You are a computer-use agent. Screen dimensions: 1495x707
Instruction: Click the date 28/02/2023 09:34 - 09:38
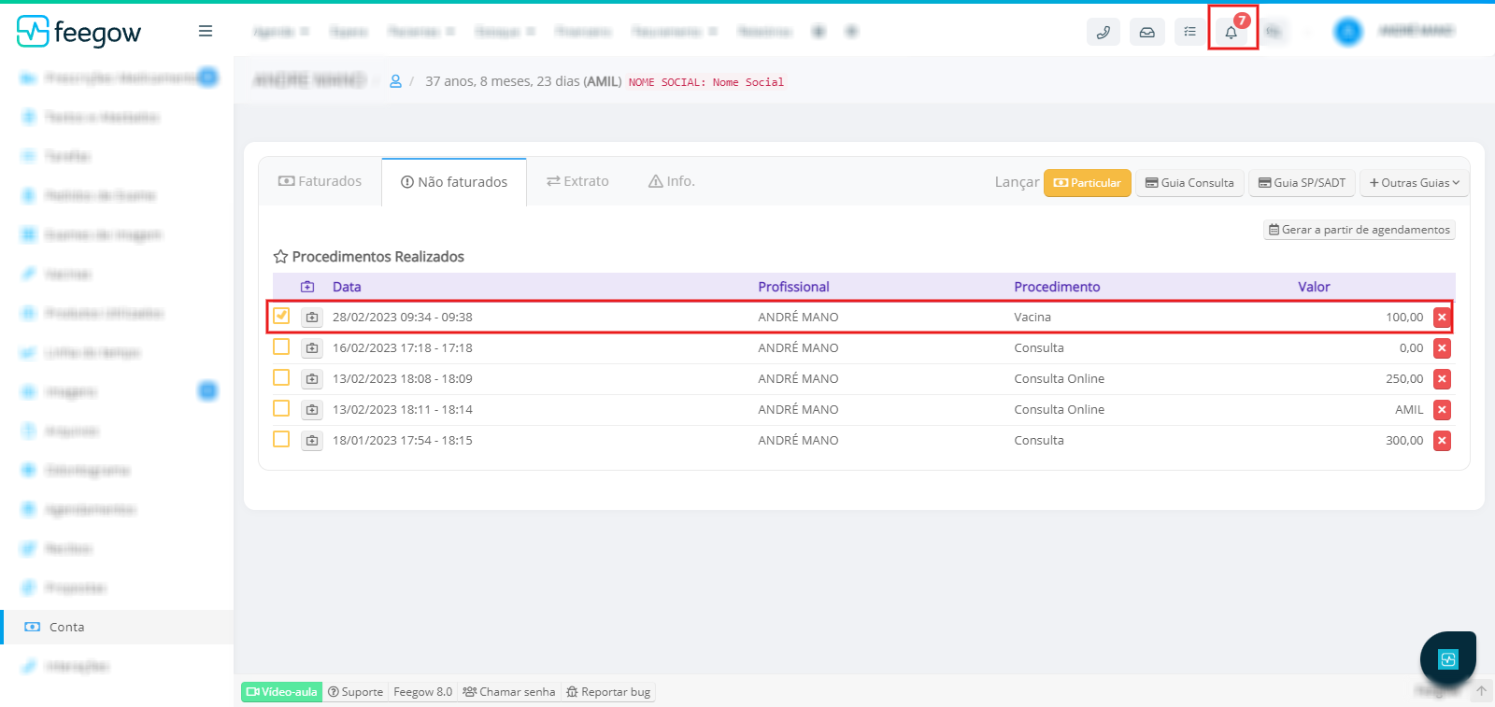[x=402, y=317]
